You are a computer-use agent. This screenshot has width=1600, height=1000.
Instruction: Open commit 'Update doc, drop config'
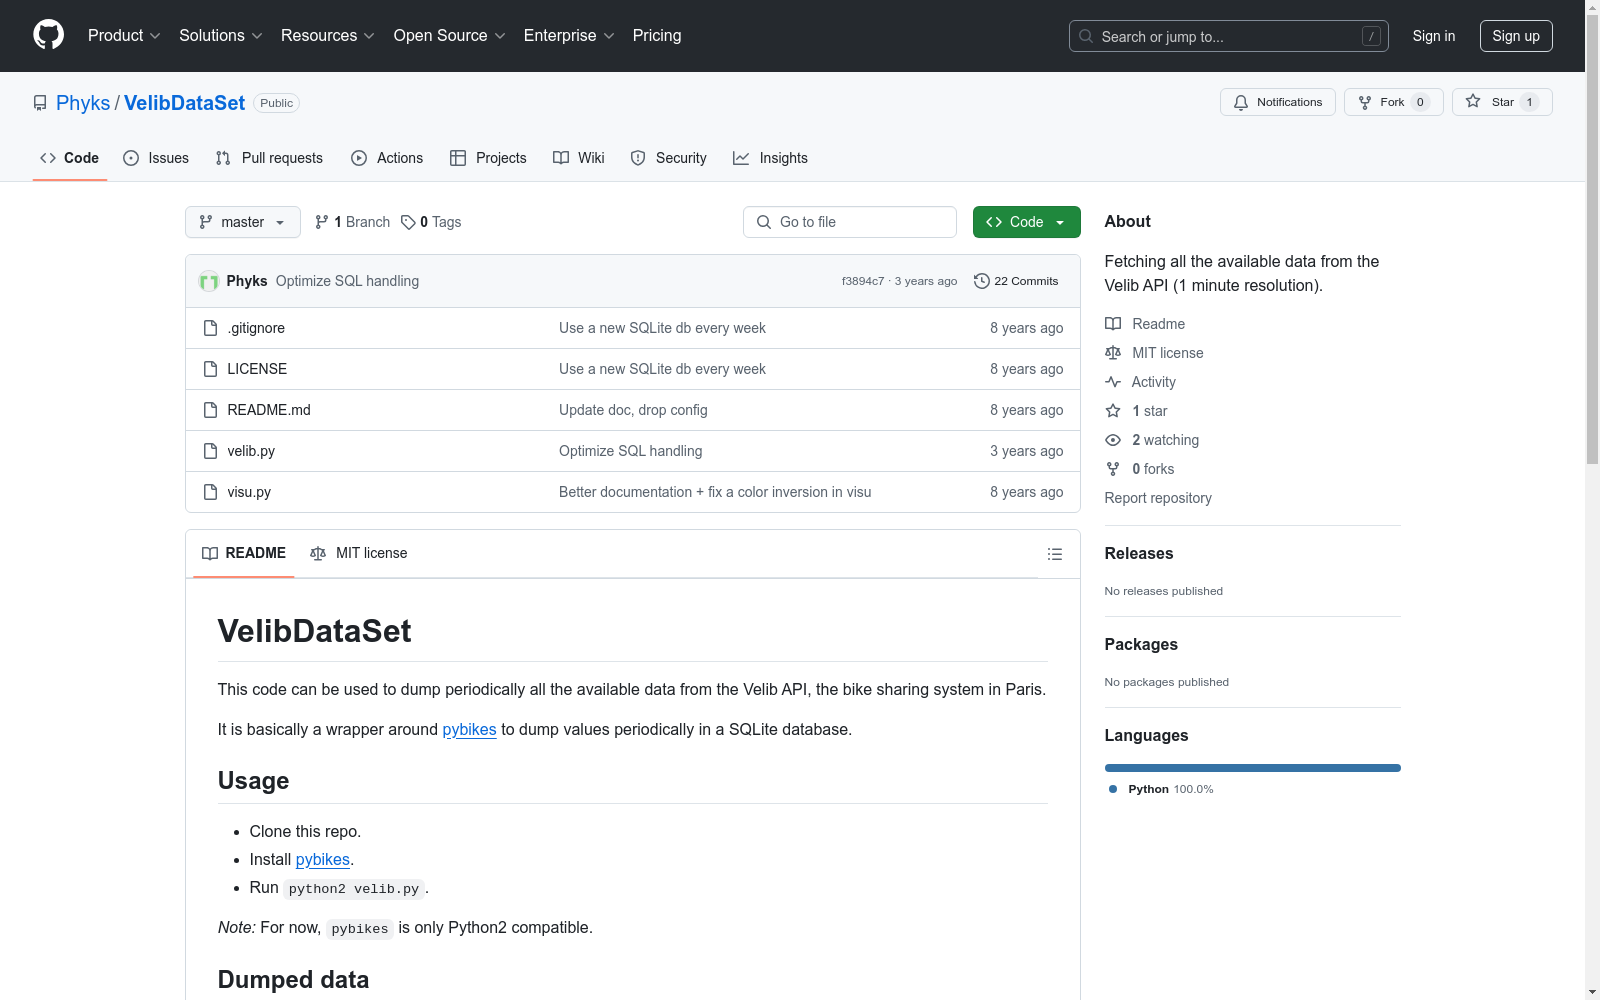tap(633, 410)
